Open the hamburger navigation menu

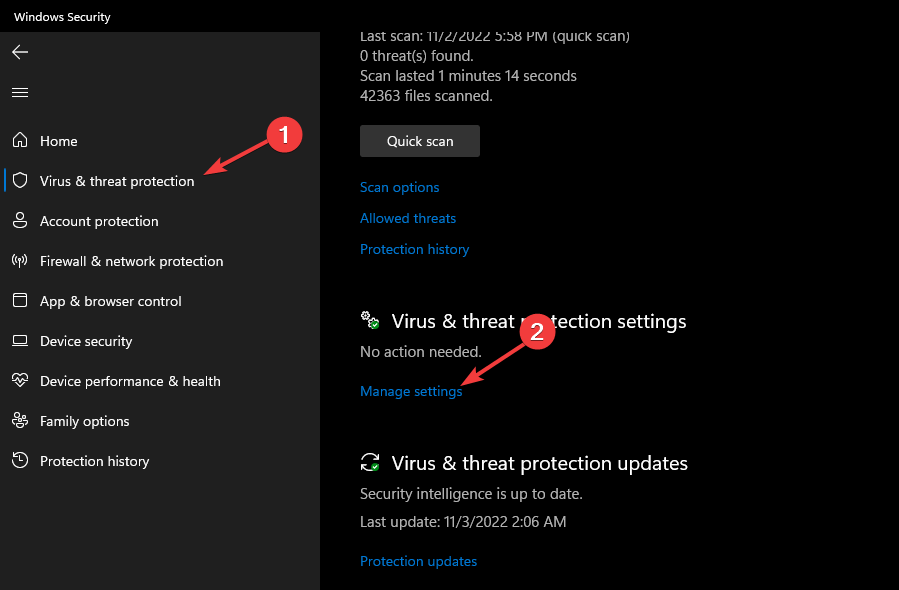(20, 92)
